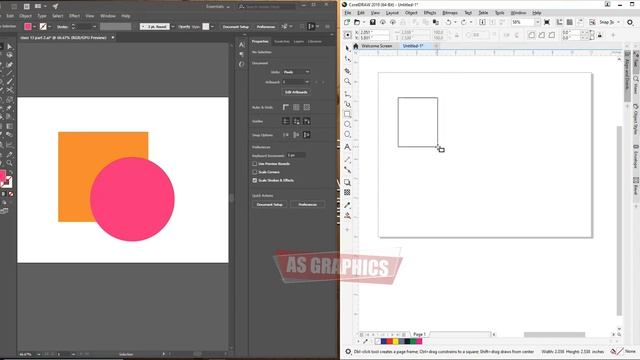
Task: Click Document Setup under Quick Actions
Action: (x=270, y=204)
